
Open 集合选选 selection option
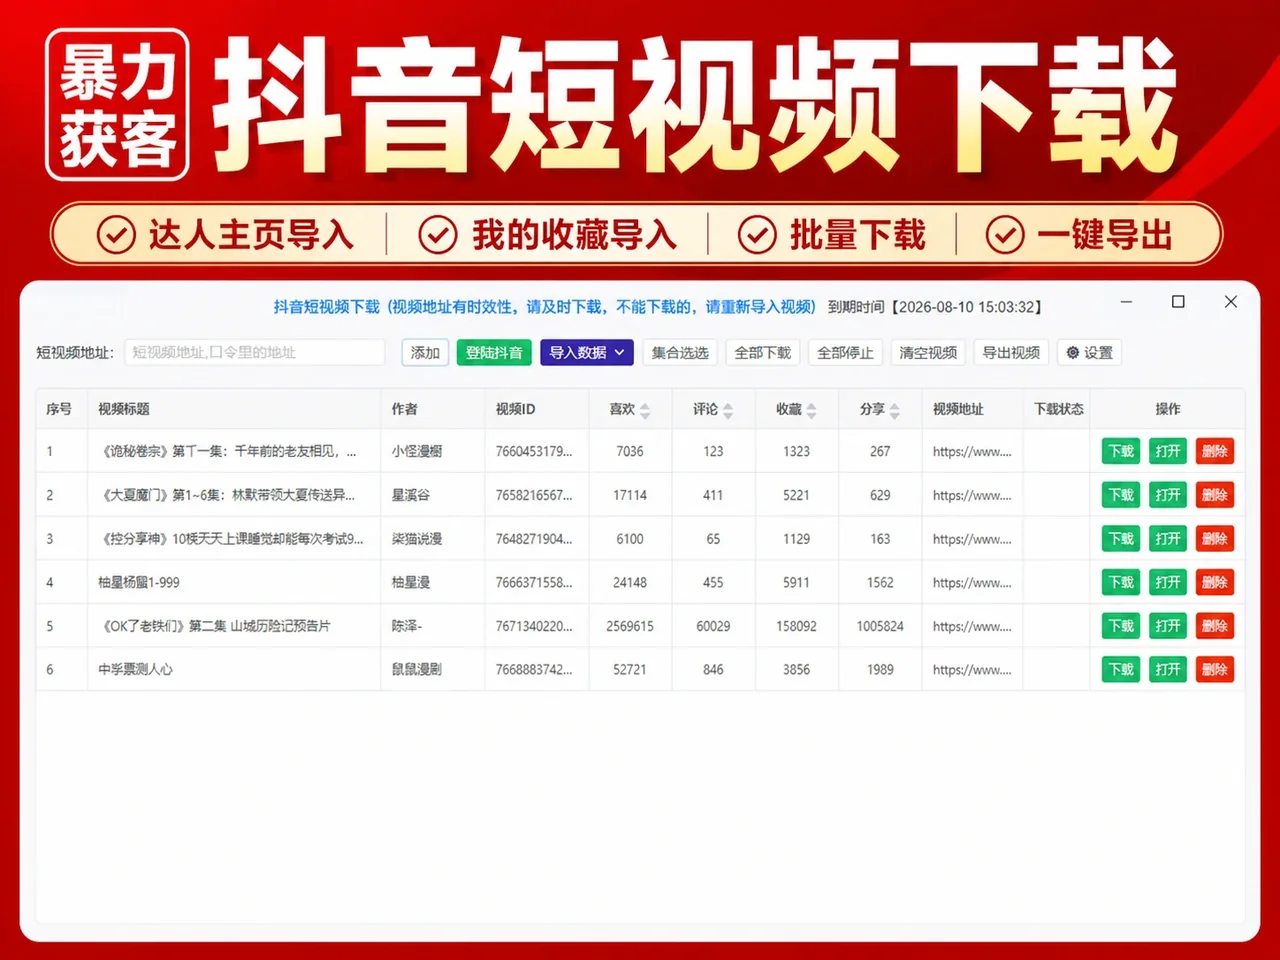pyautogui.click(x=680, y=353)
